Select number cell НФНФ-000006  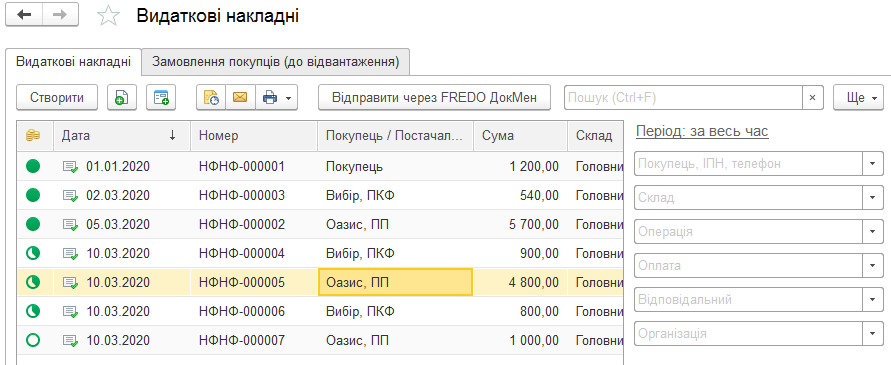(x=254, y=311)
